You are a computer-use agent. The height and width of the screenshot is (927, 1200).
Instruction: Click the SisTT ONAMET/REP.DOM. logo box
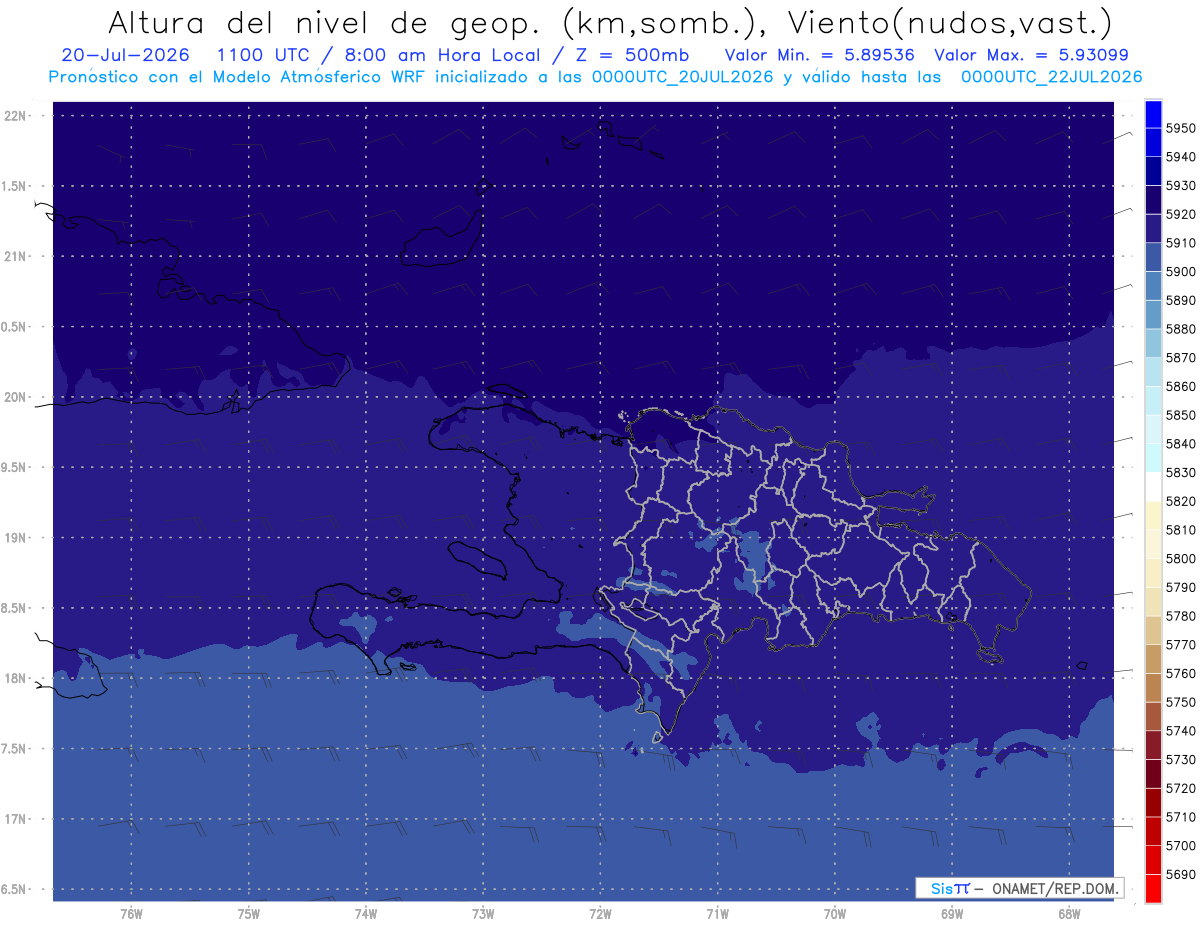tap(1019, 888)
